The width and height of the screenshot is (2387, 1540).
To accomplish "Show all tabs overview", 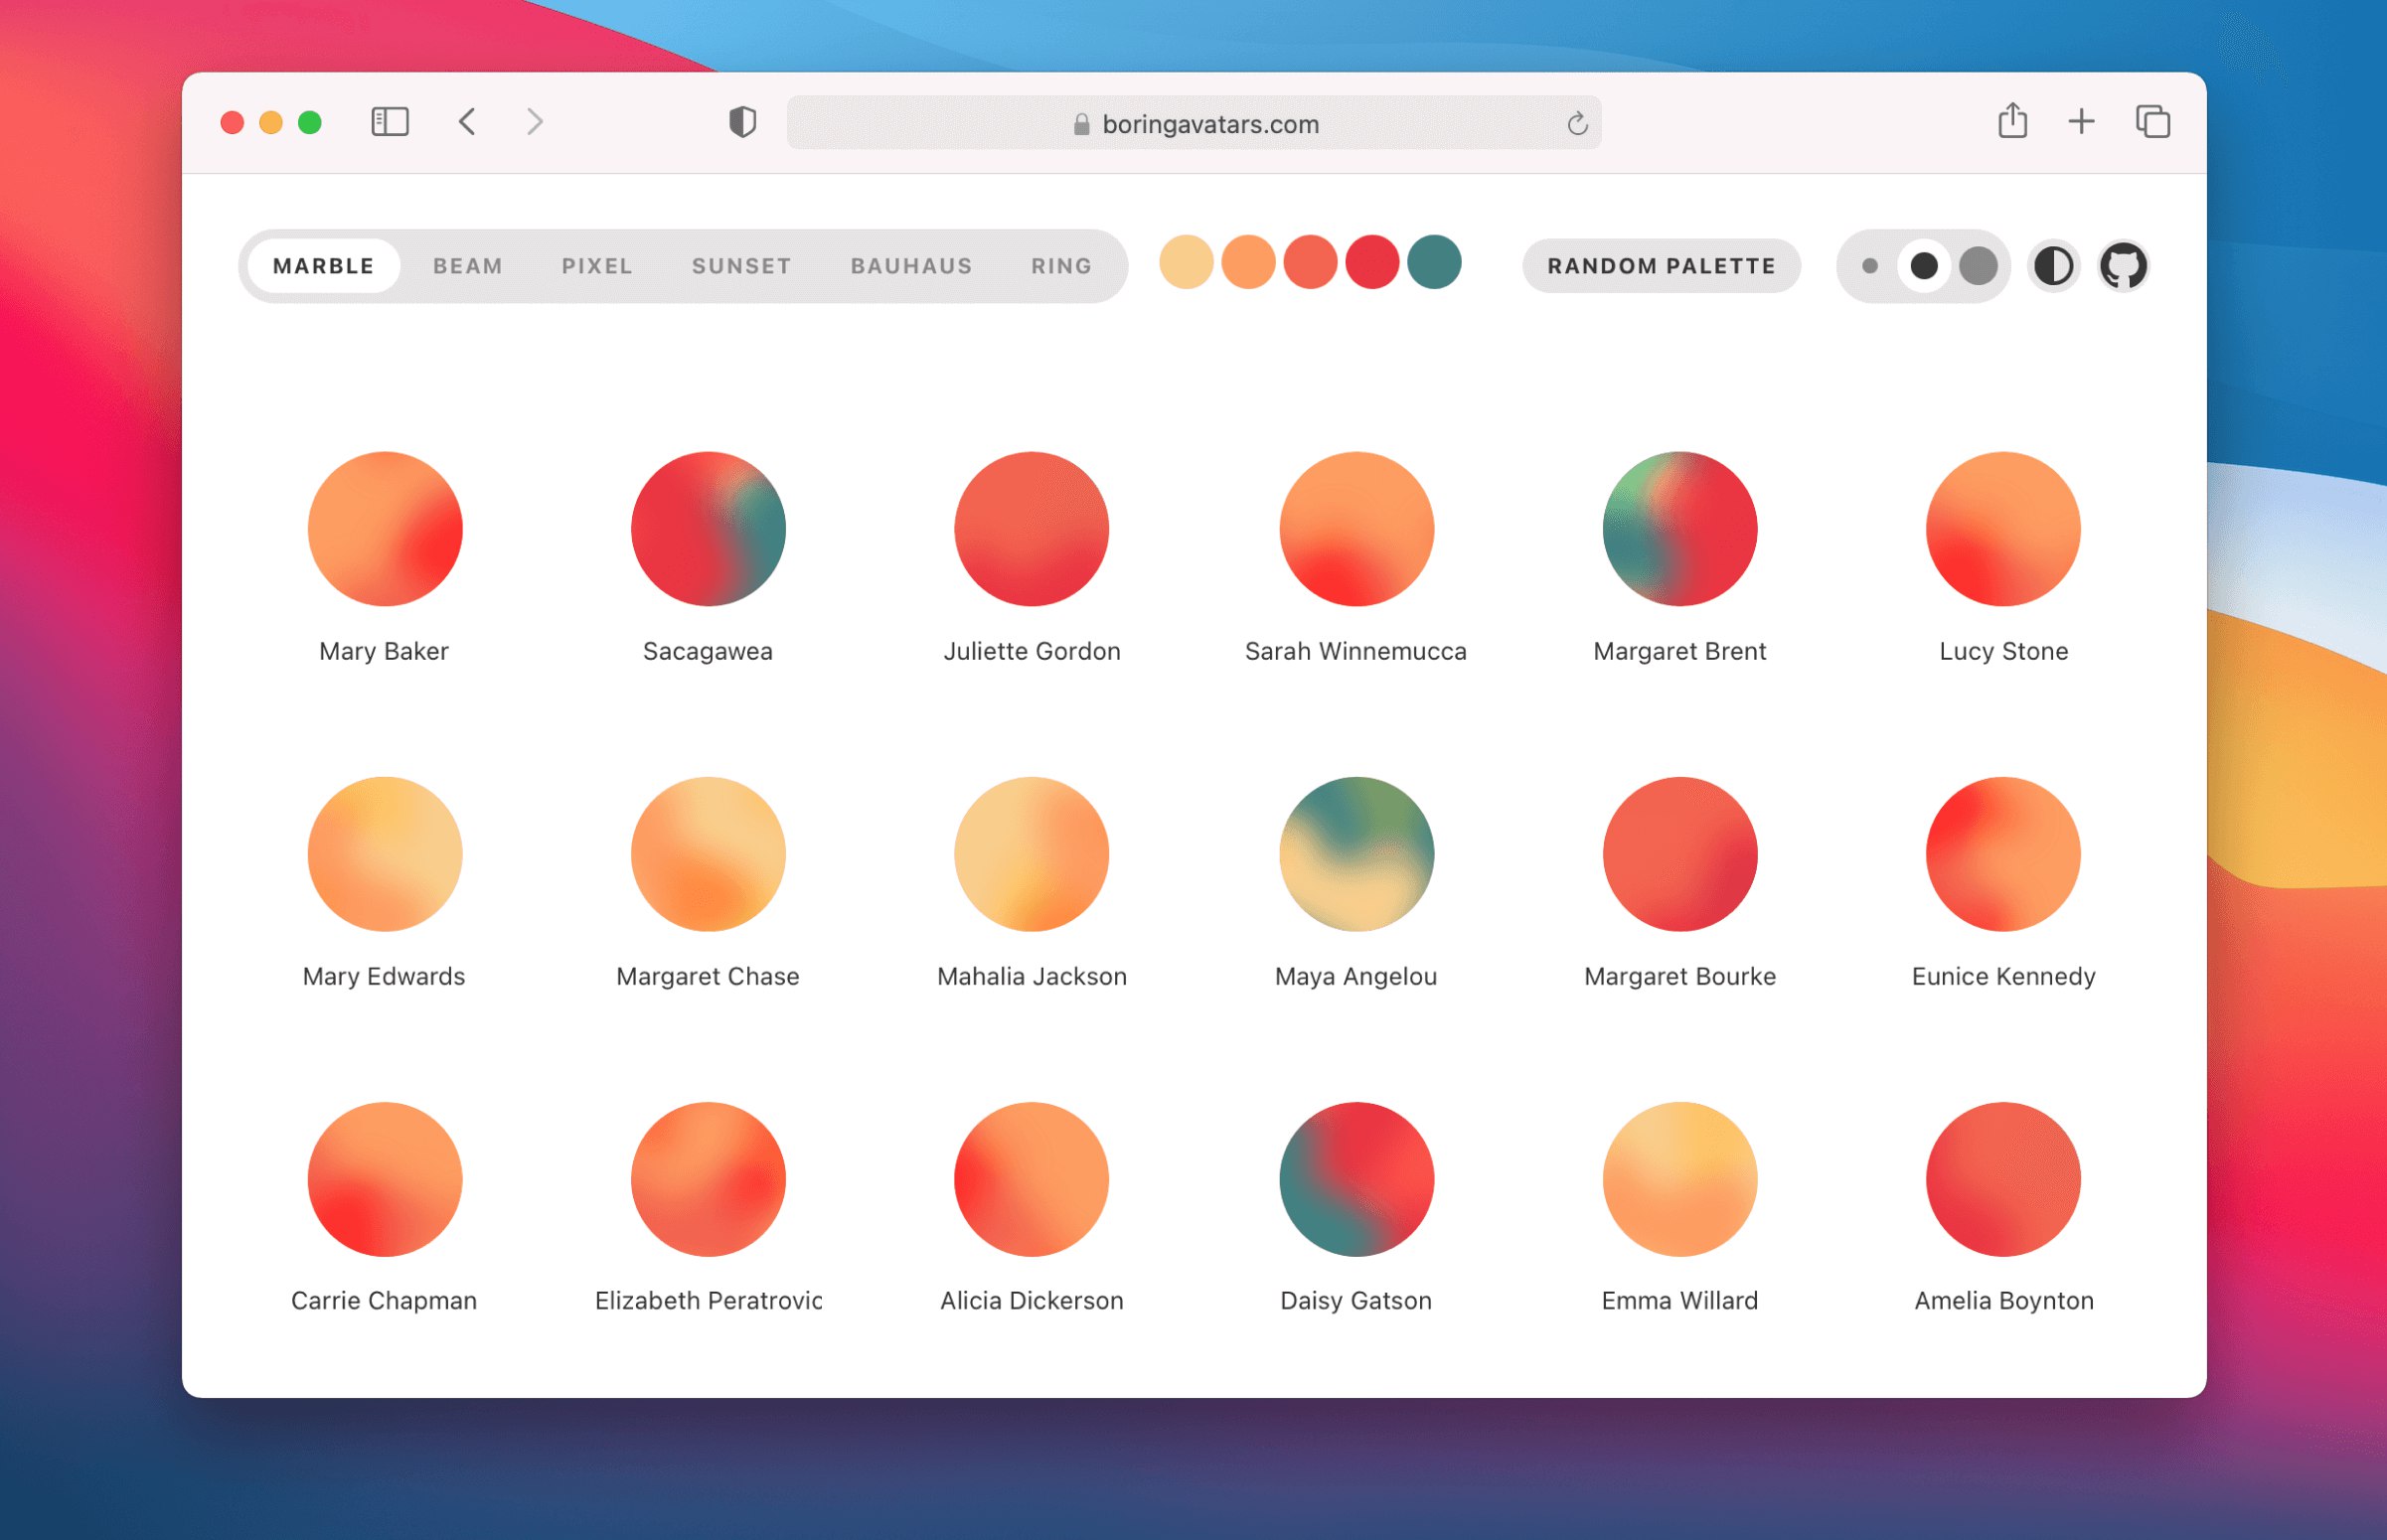I will pyautogui.click(x=2152, y=122).
